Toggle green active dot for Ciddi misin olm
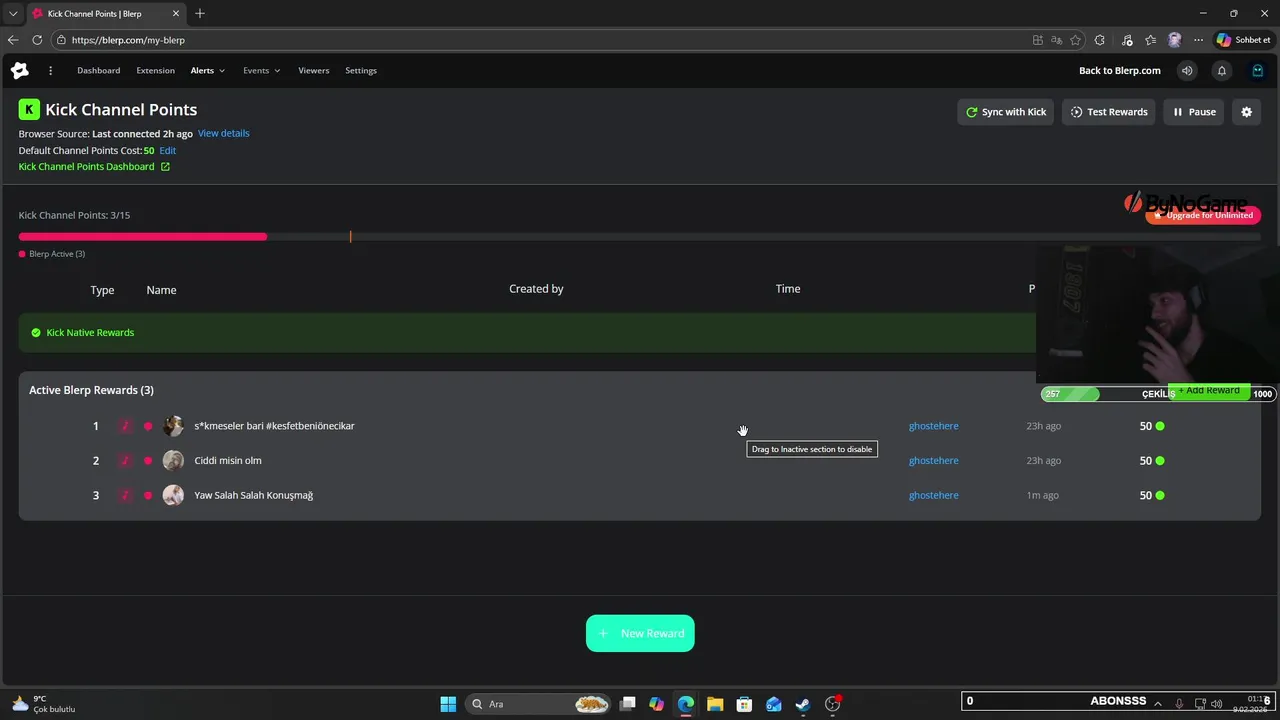This screenshot has width=1280, height=720. click(x=1160, y=461)
